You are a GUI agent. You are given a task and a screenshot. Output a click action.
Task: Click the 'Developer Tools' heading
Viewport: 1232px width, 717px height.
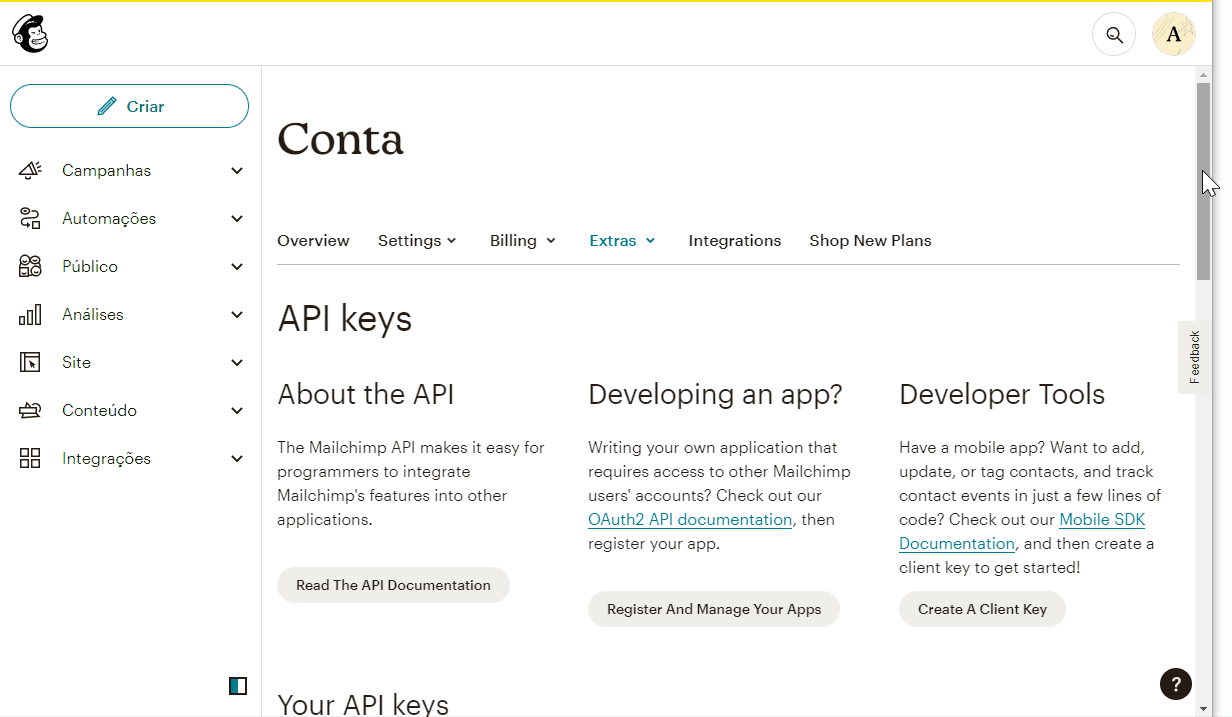click(x=1002, y=395)
